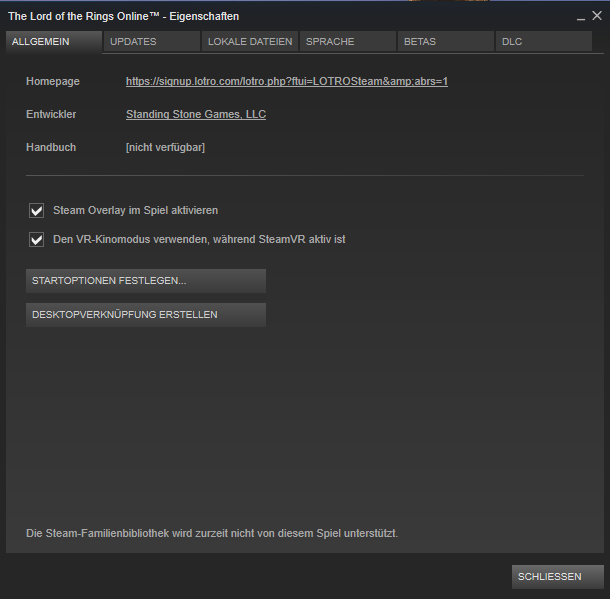
Task: Toggle Steam Overlay im Spiel aktivieren checkbox
Action: [37, 210]
